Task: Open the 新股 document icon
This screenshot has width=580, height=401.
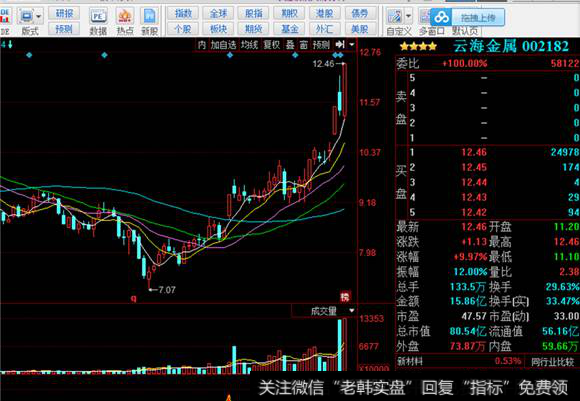Action: pos(149,17)
